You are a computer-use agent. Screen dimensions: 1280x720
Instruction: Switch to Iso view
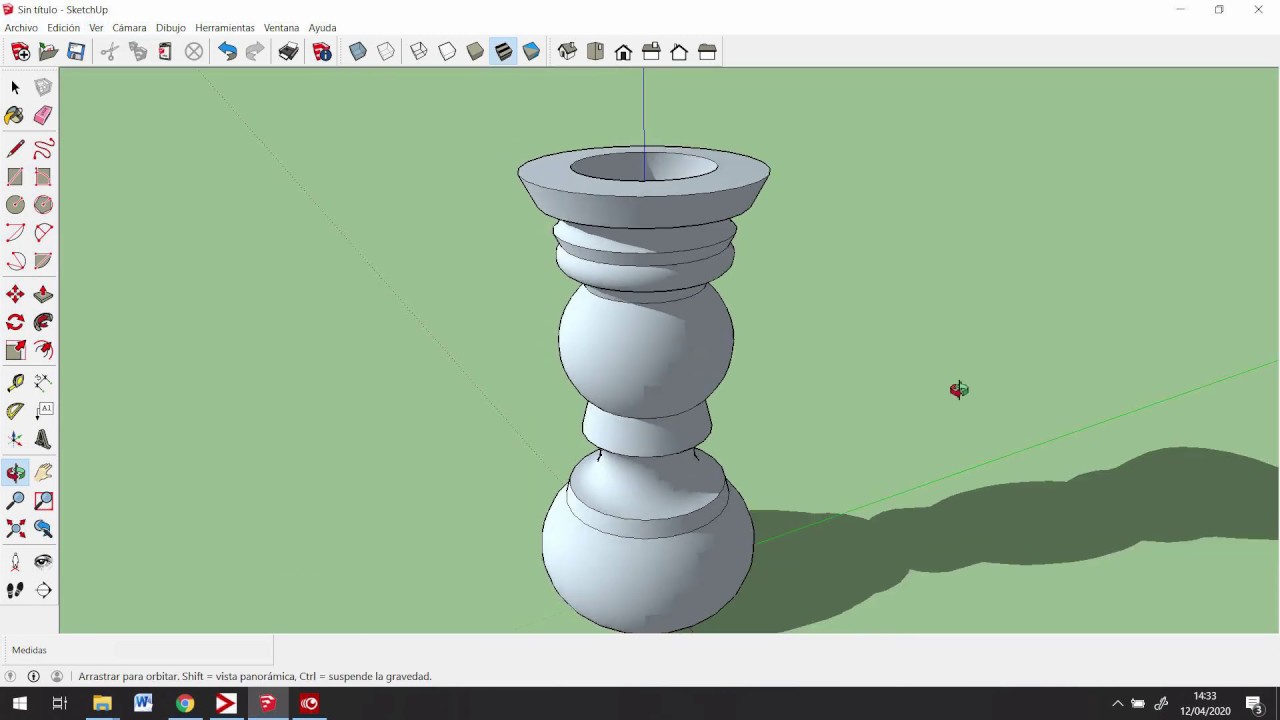click(567, 52)
